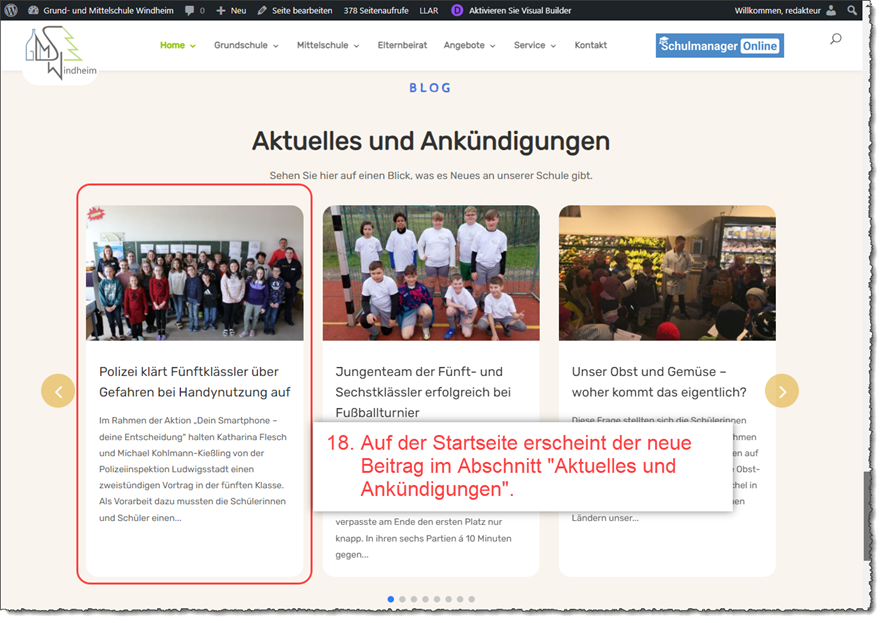
Task: Click Seite bearbeiten in the admin bar
Action: (295, 10)
